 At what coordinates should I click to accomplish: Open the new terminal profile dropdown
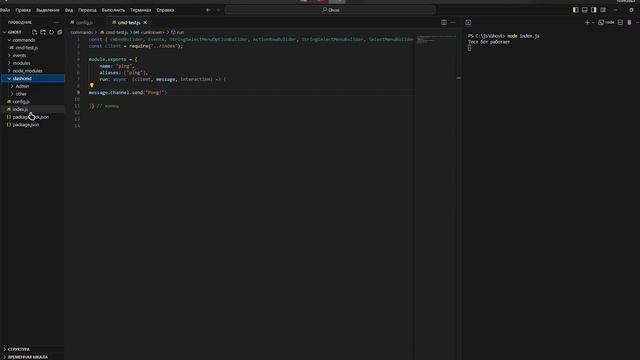coord(593,22)
